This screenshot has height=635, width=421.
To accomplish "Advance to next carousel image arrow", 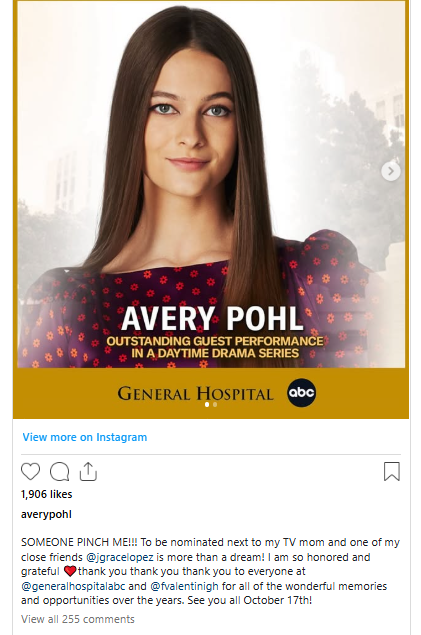I will tap(391, 171).
